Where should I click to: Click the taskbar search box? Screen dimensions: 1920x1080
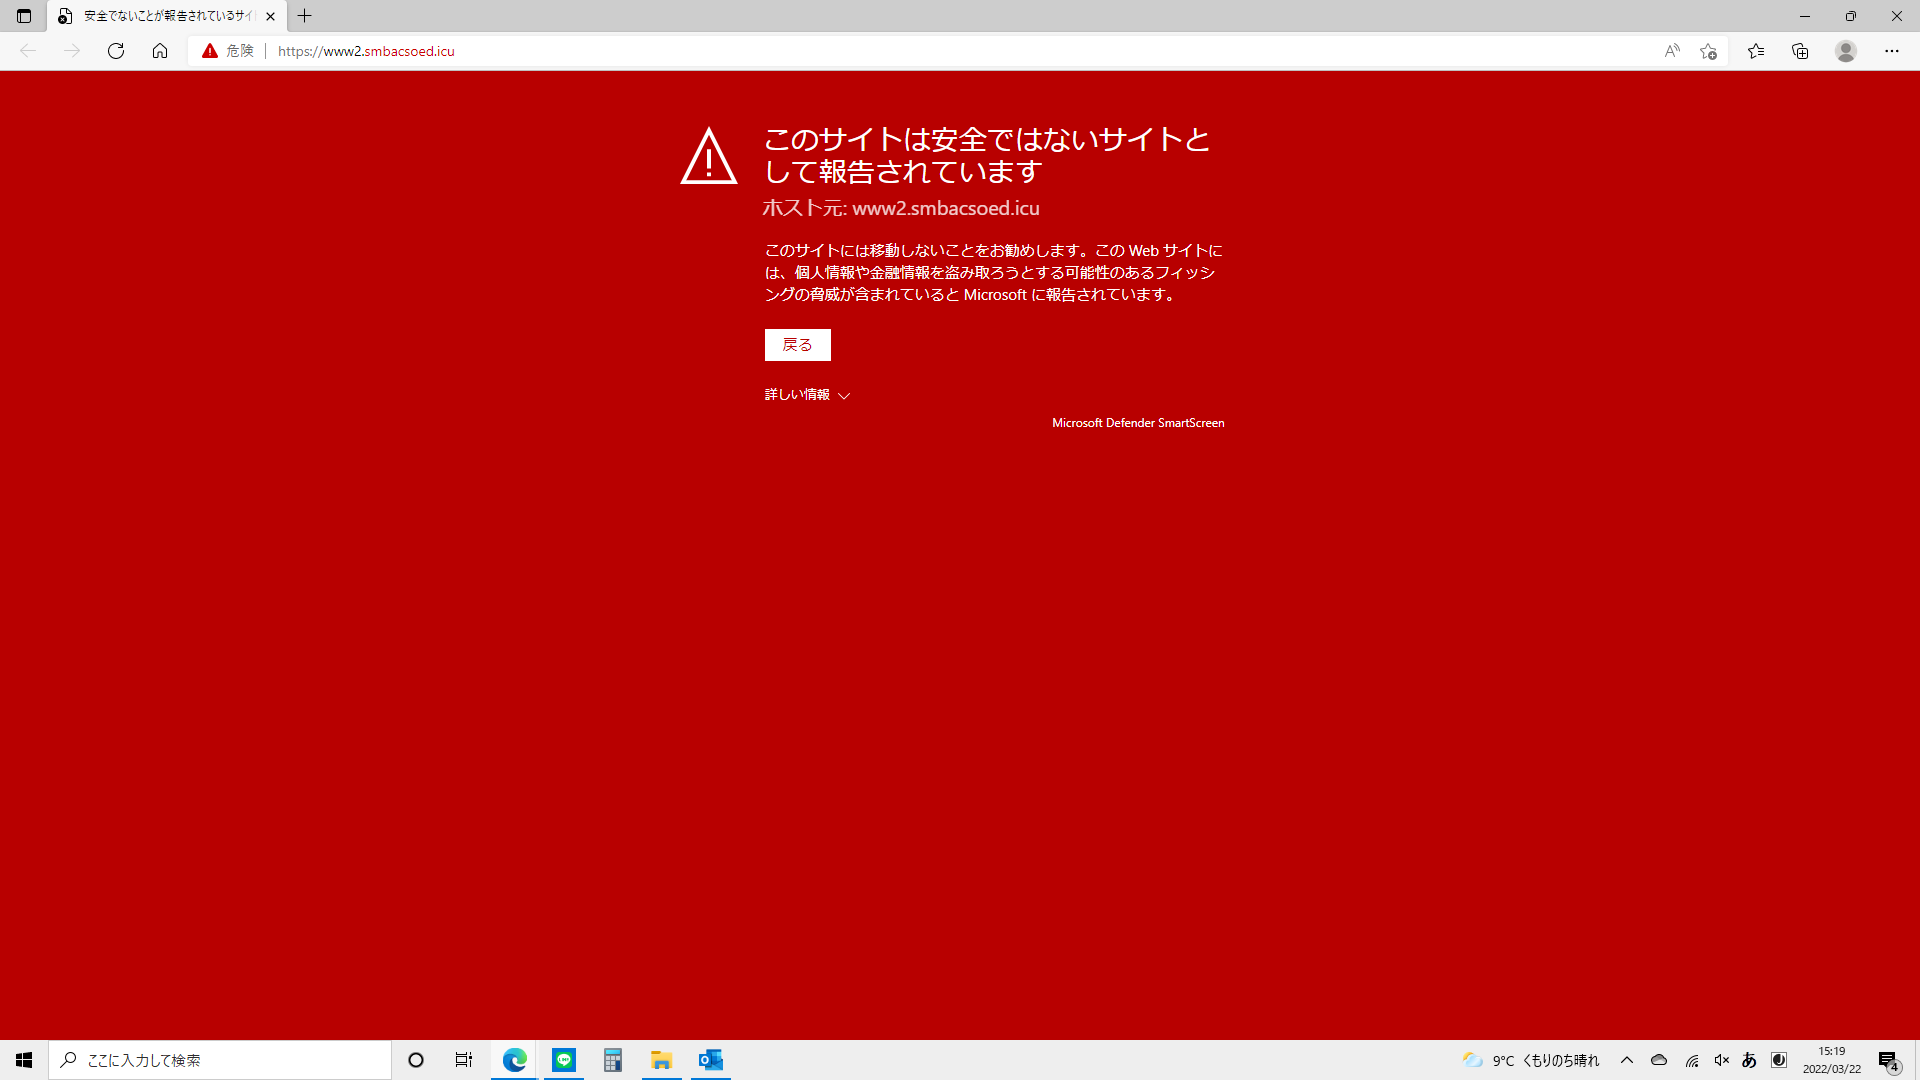pos(220,1060)
